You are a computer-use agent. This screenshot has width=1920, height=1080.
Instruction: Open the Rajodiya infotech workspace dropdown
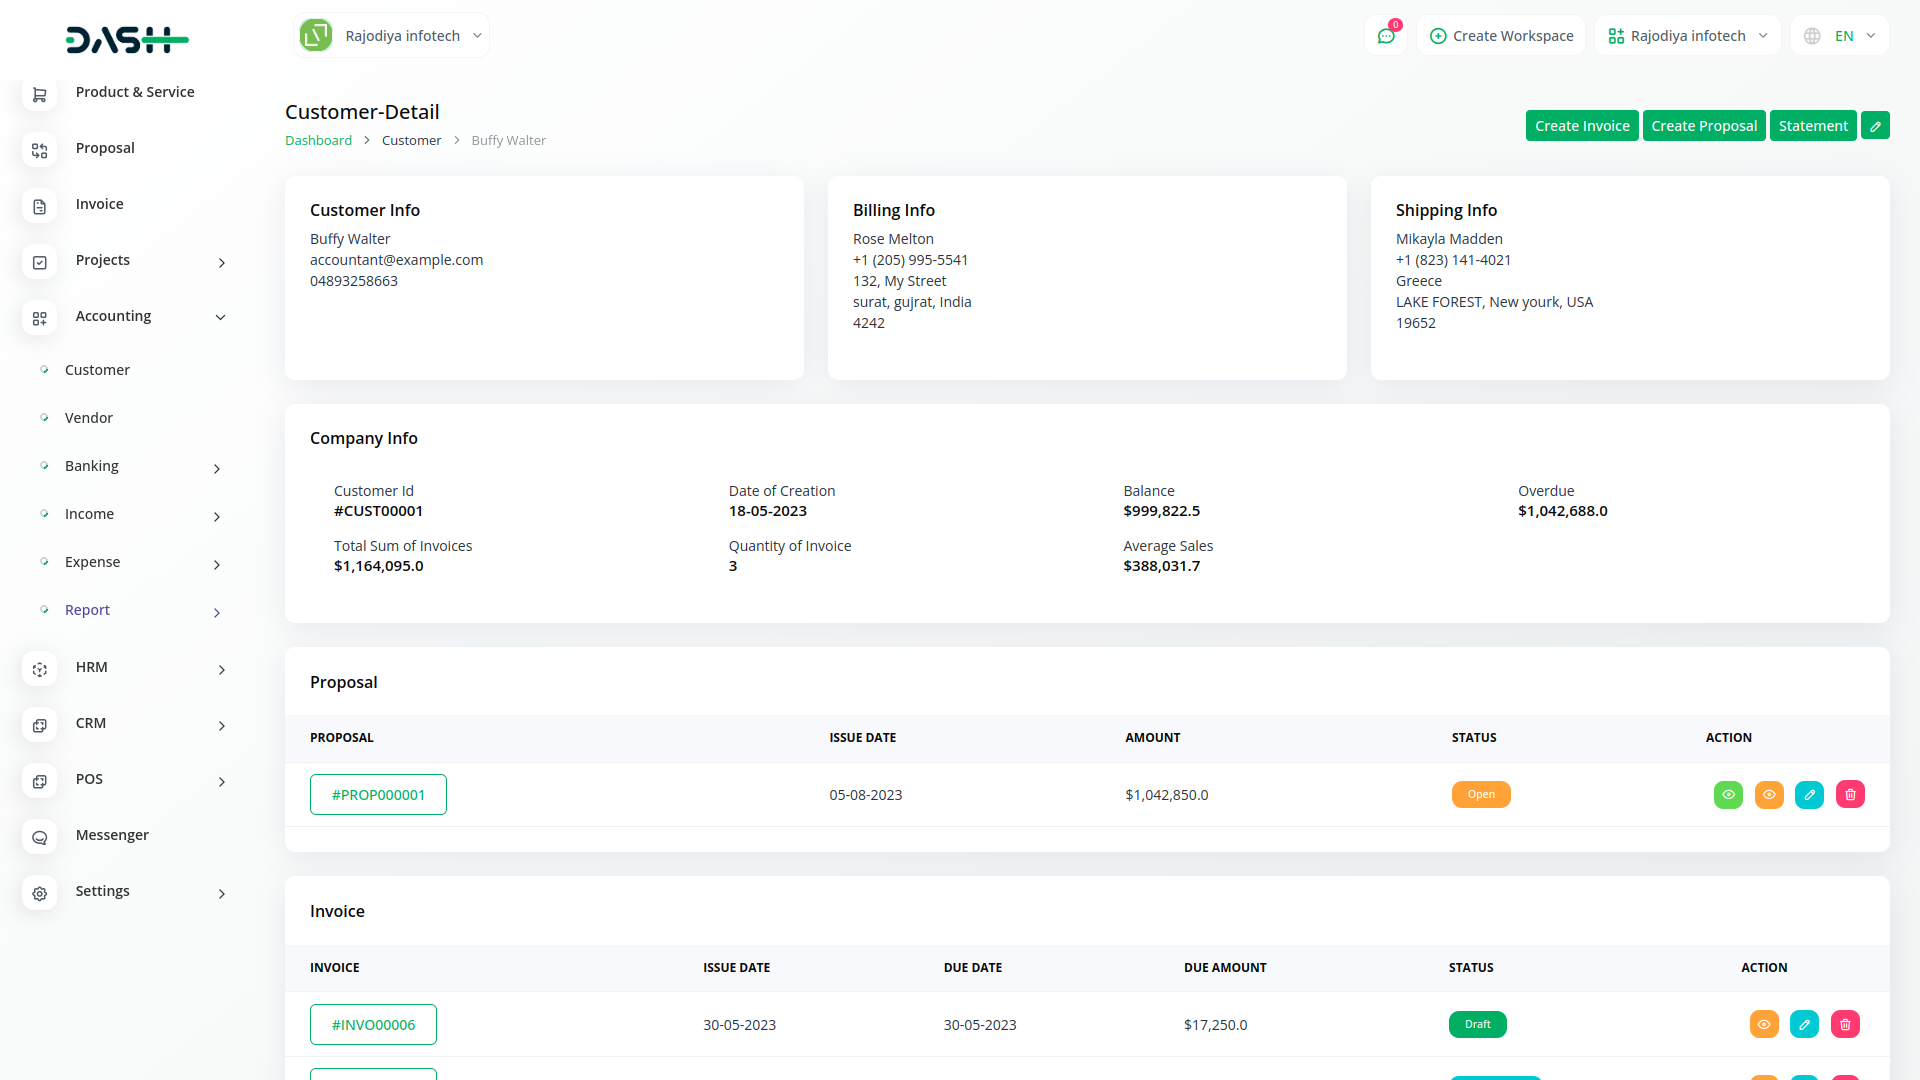pos(390,35)
